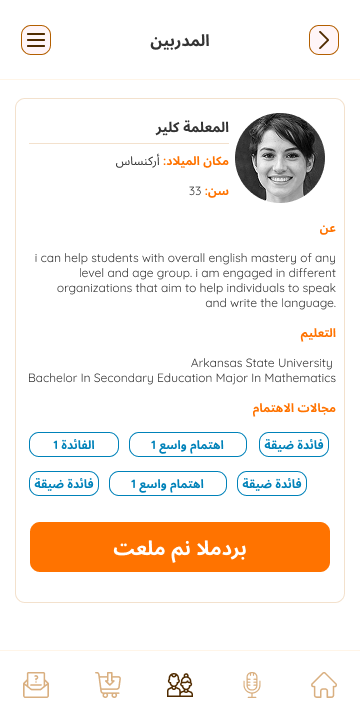Select the trainers people icon in bottom bar
The image size is (360, 720).
click(180, 685)
